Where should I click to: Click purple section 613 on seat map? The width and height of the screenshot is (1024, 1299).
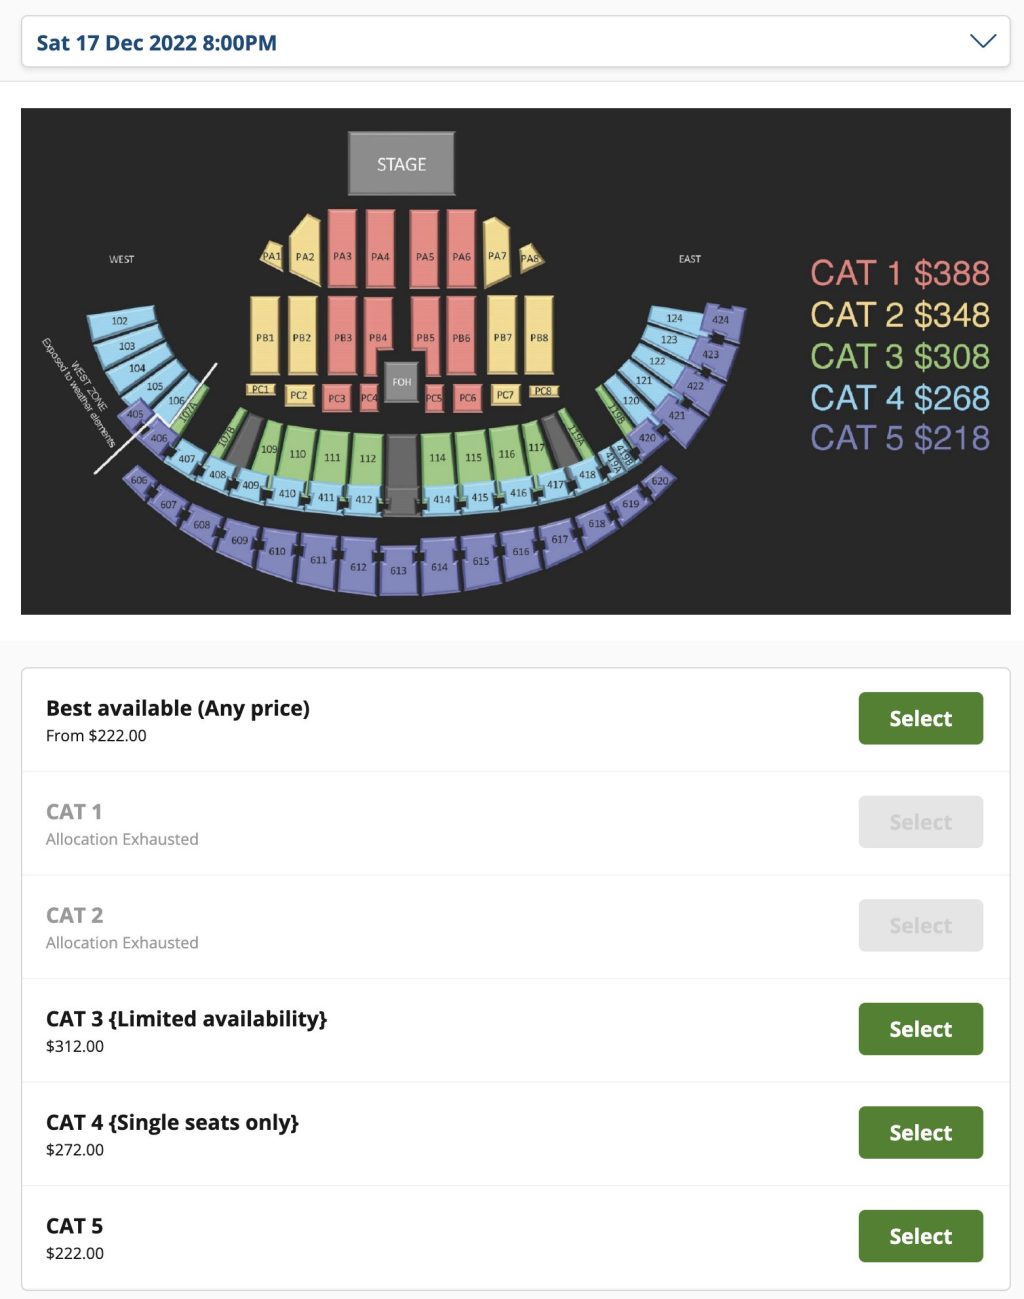(398, 570)
